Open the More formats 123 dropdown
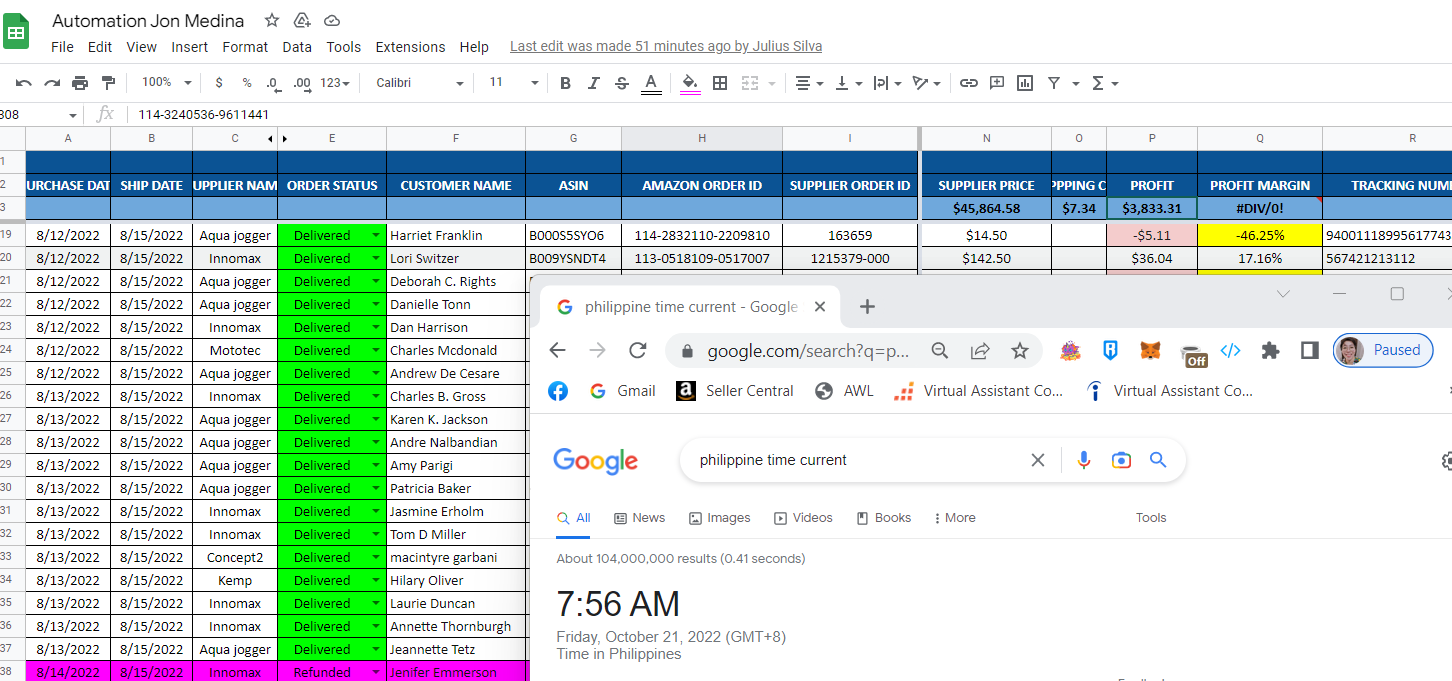Screen dimensions: 1452x681 click(x=335, y=83)
